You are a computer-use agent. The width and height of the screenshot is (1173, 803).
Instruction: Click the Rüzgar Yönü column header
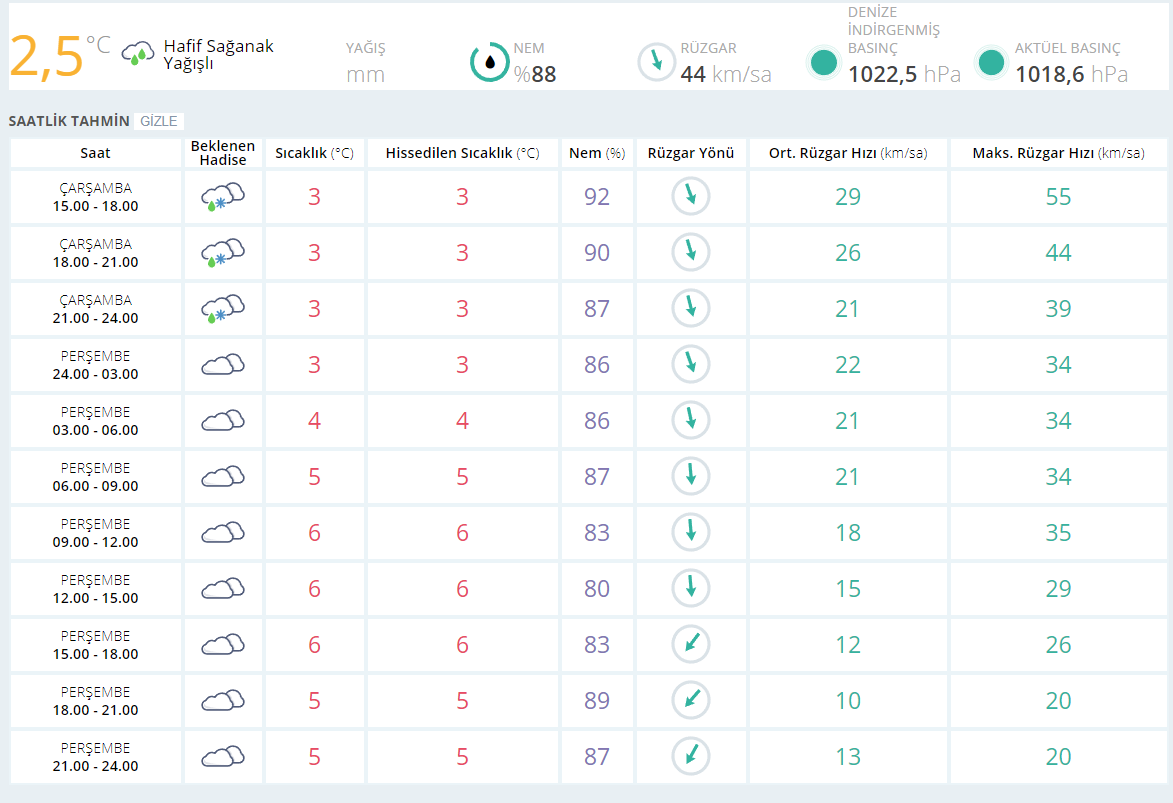[x=690, y=153]
